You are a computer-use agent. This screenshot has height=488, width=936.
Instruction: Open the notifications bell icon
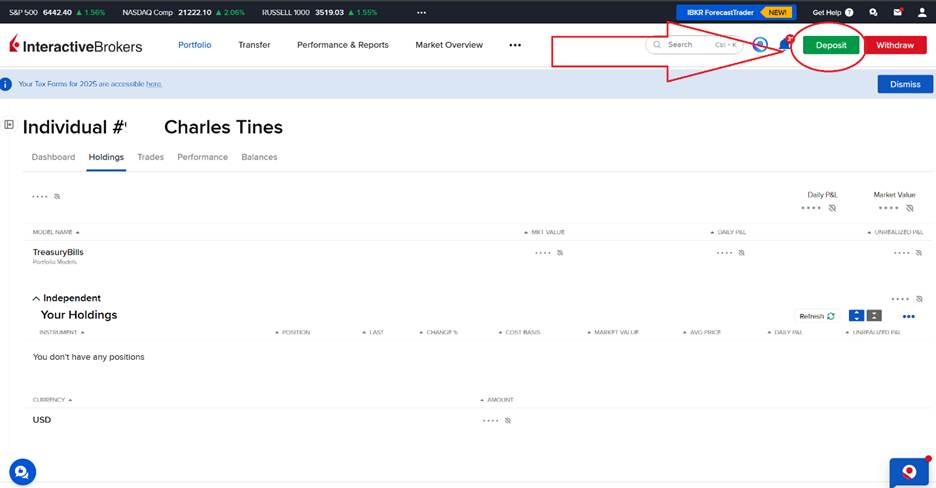pyautogui.click(x=785, y=45)
